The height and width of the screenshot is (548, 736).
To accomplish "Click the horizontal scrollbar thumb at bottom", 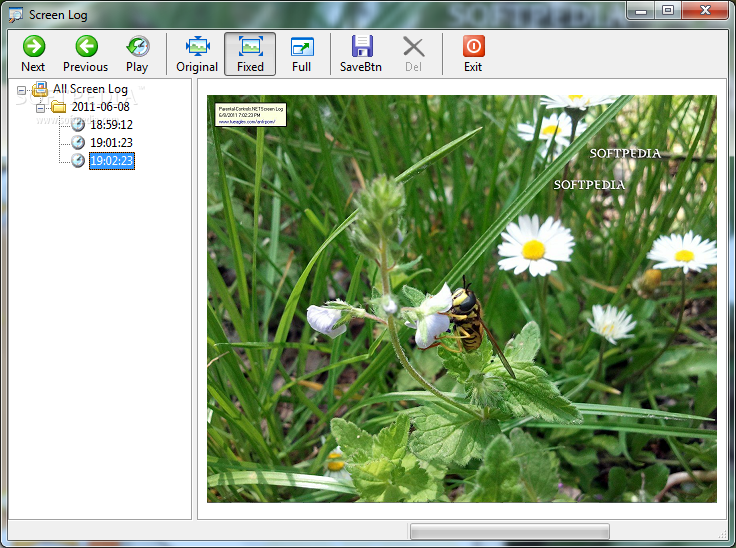I will coord(510,531).
